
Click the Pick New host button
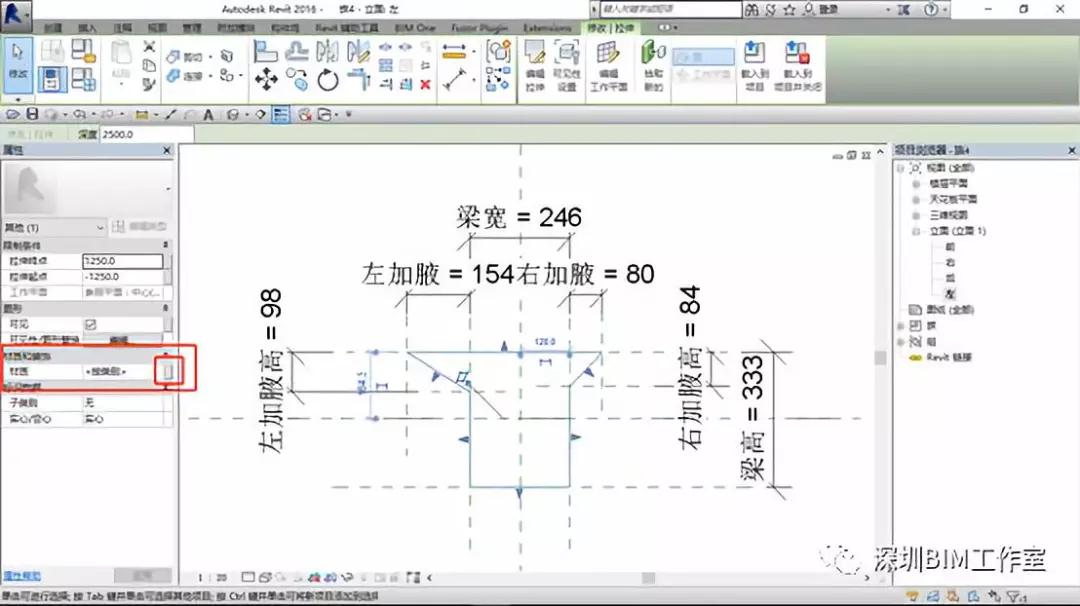point(653,65)
